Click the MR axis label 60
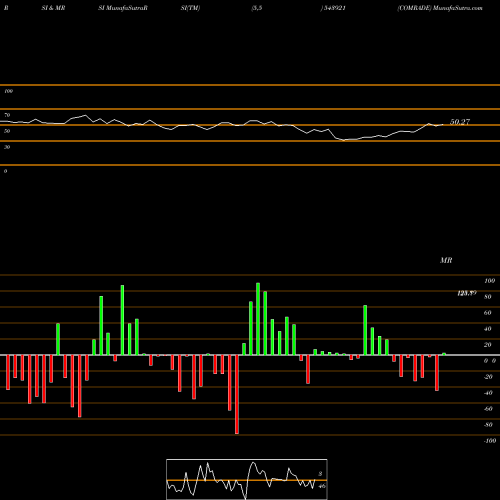Screen dimensions: 500x500 coord(487,313)
